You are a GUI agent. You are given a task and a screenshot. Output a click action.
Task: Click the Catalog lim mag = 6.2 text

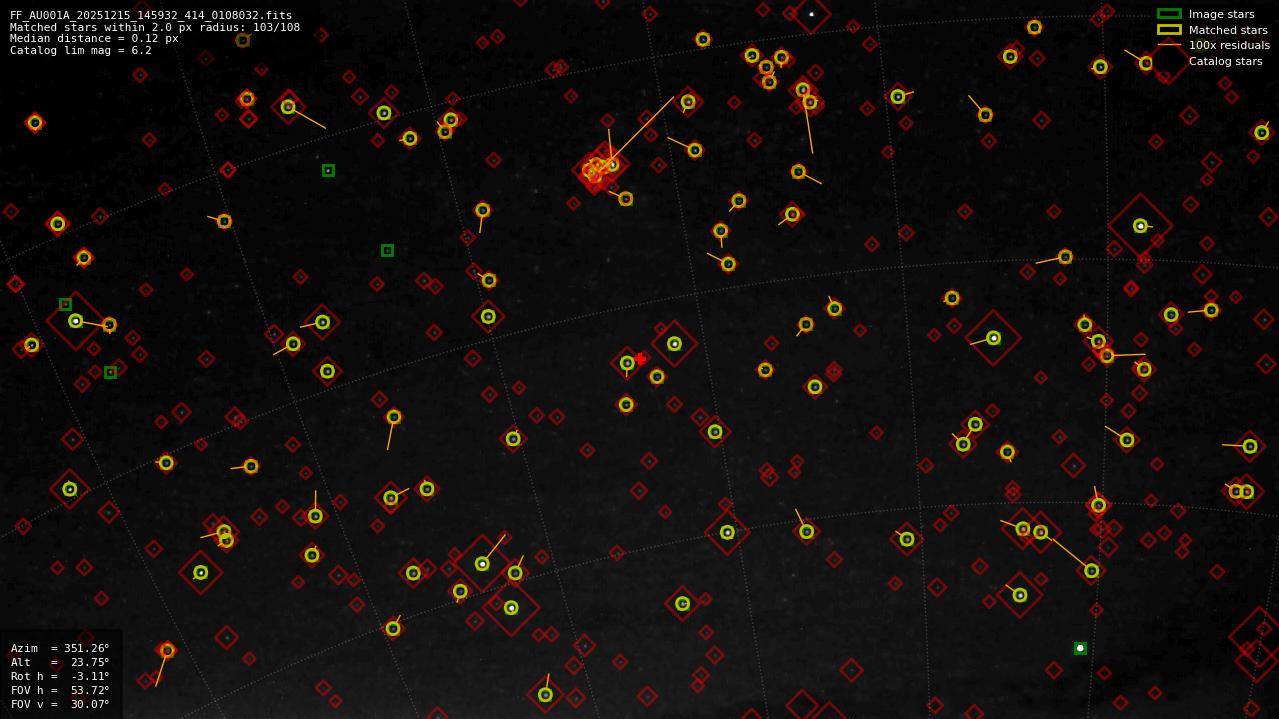click(x=81, y=50)
